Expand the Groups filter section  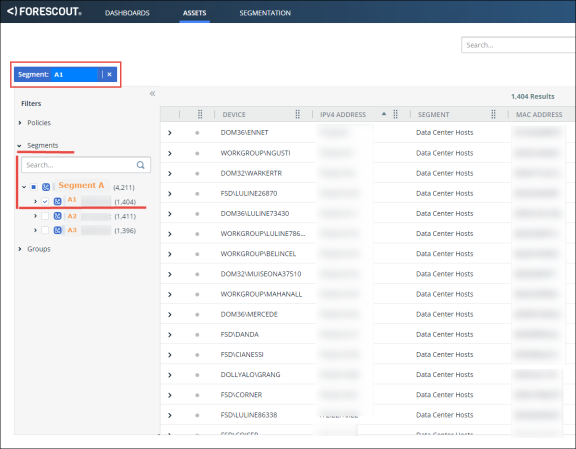(x=20, y=249)
